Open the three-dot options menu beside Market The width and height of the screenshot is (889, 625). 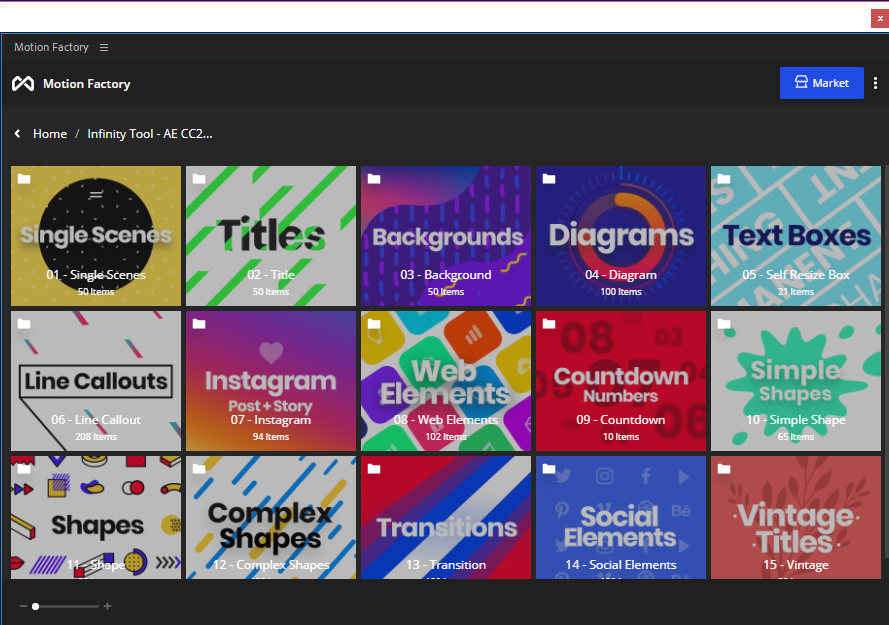875,83
